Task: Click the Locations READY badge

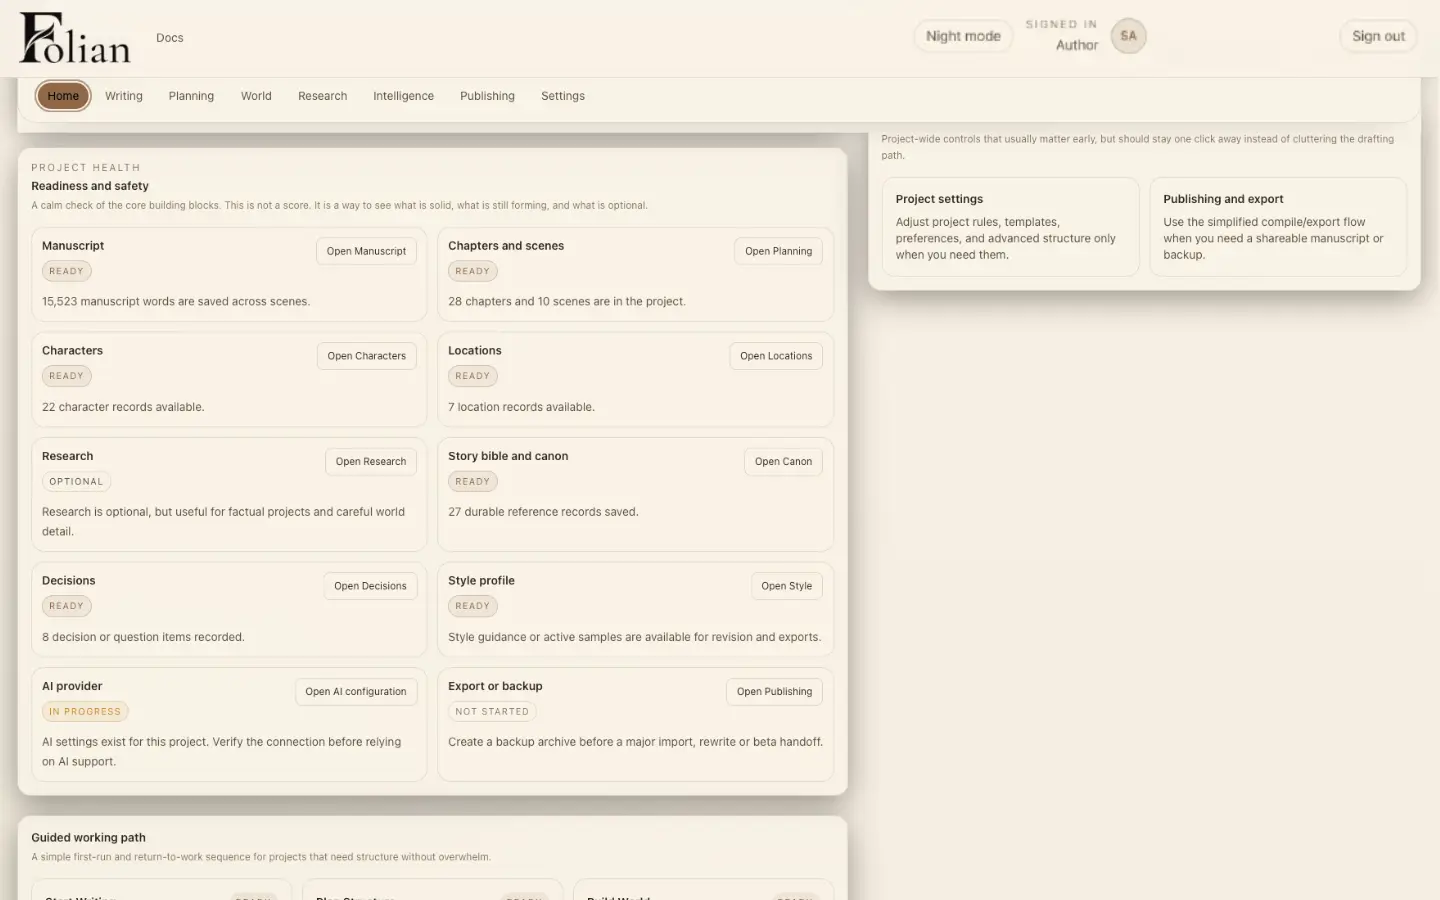Action: [x=473, y=376]
